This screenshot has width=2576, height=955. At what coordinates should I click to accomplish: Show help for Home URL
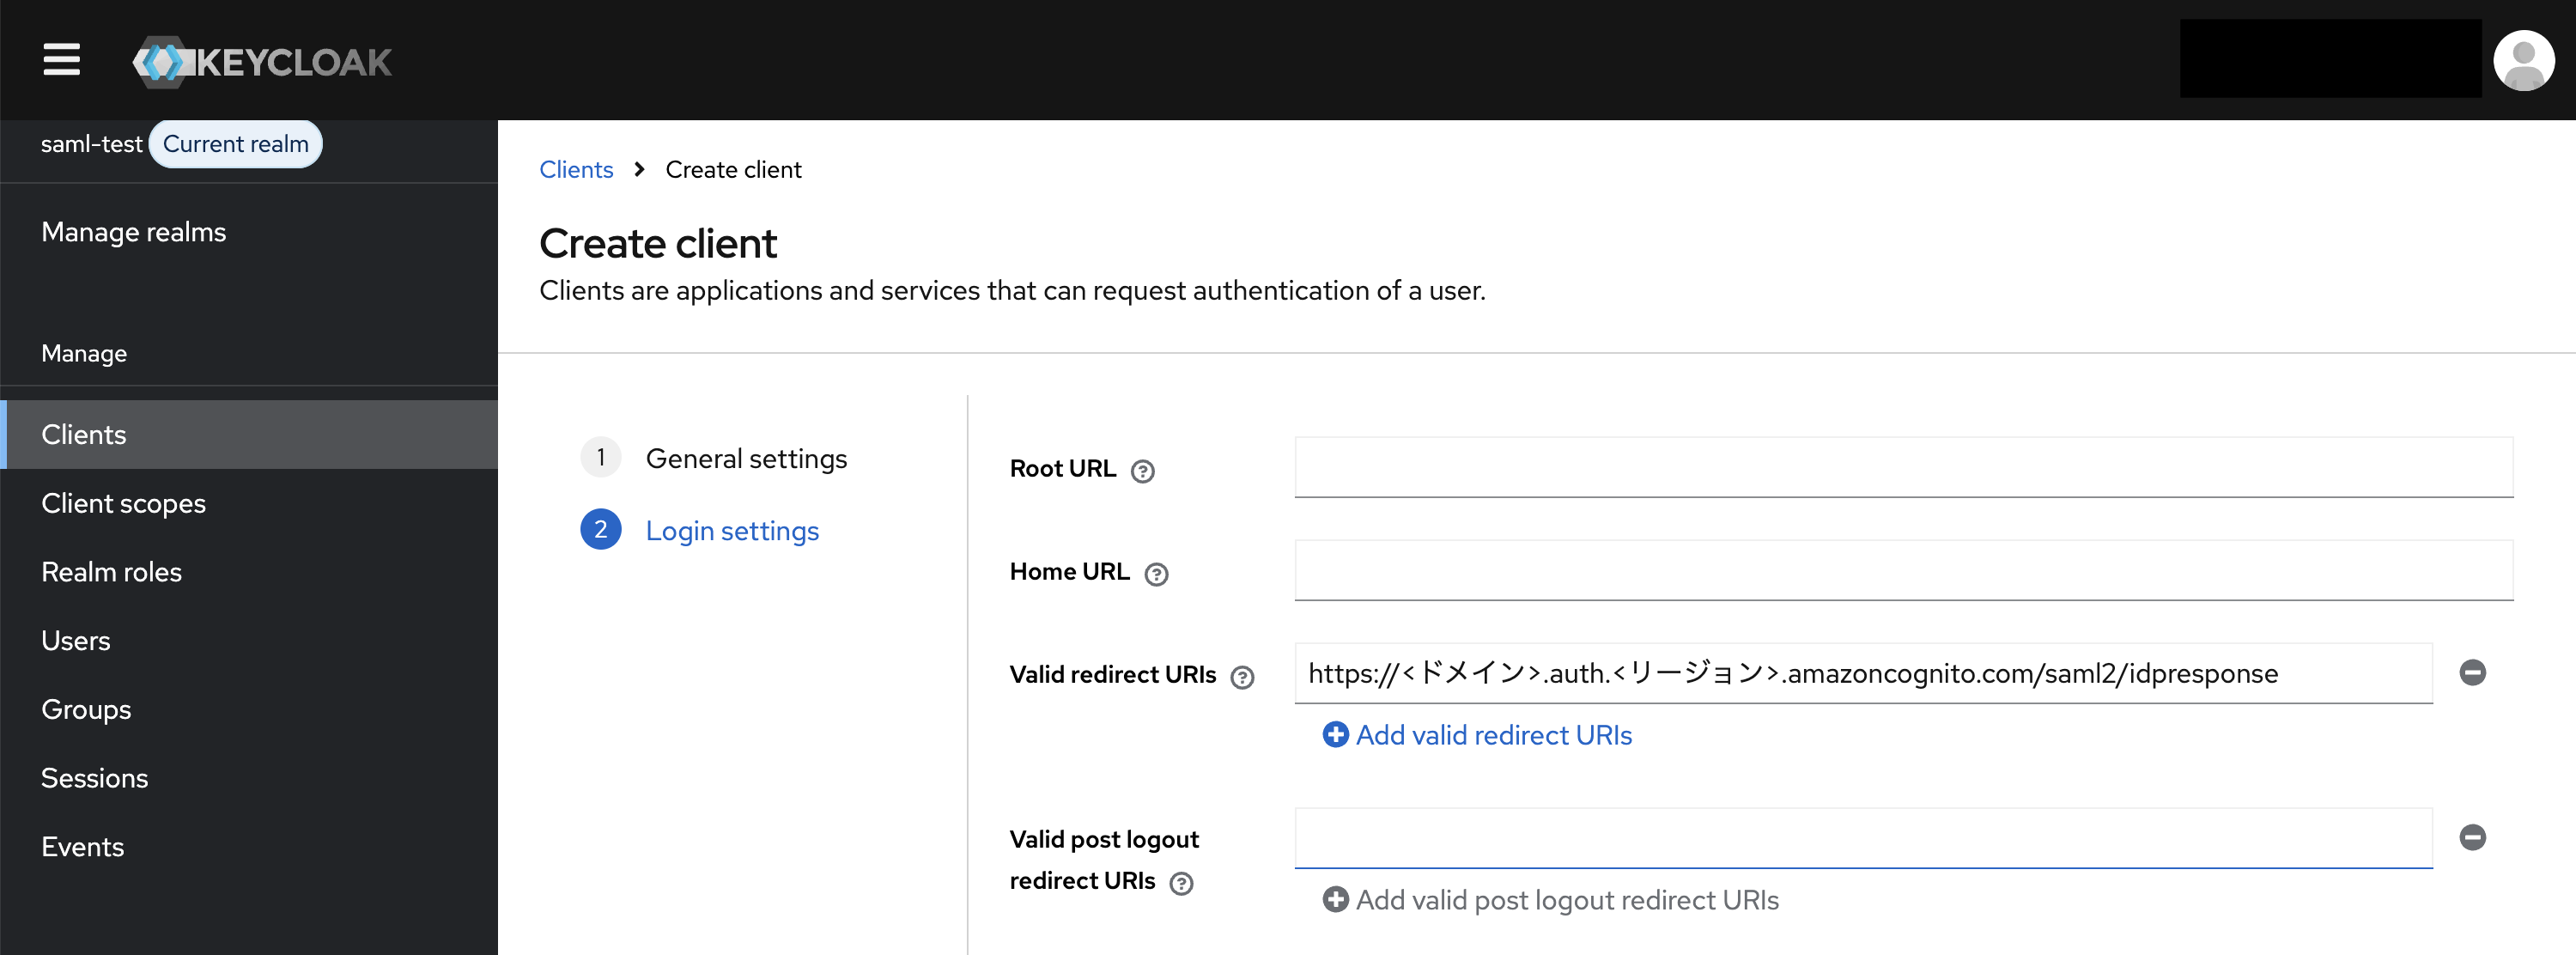1156,574
